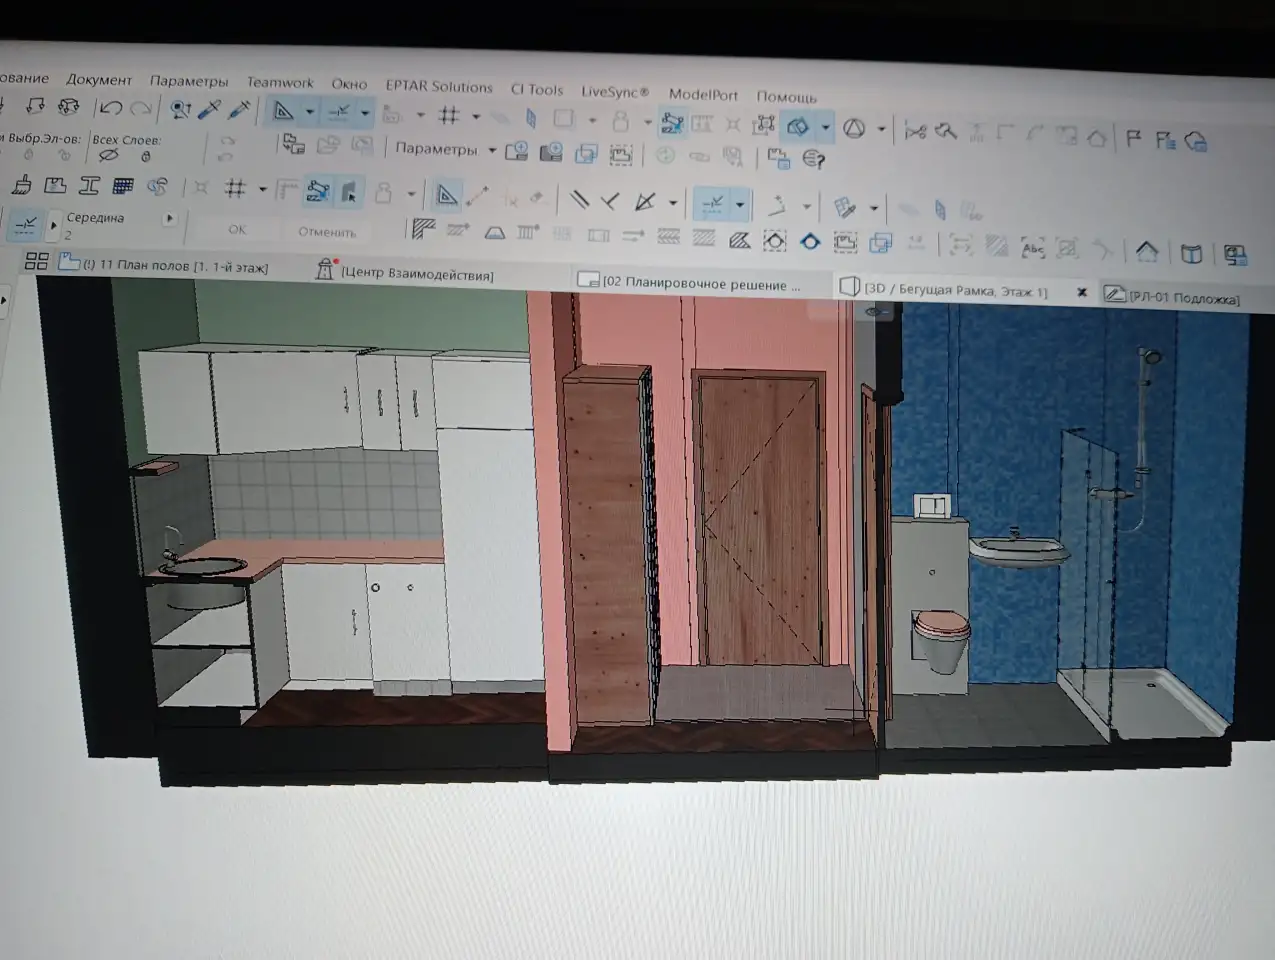Switch to 11 План полов tab

164,265
